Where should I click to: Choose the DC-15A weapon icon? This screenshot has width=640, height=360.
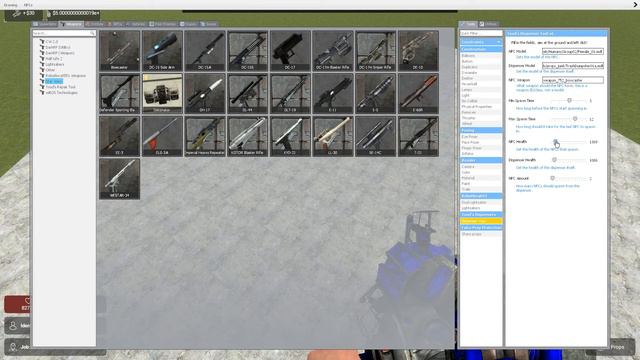205,51
